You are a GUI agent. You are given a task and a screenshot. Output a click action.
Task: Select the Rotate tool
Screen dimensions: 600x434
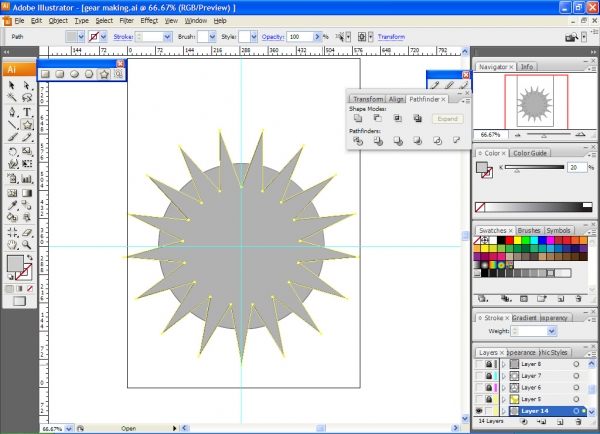(12, 152)
